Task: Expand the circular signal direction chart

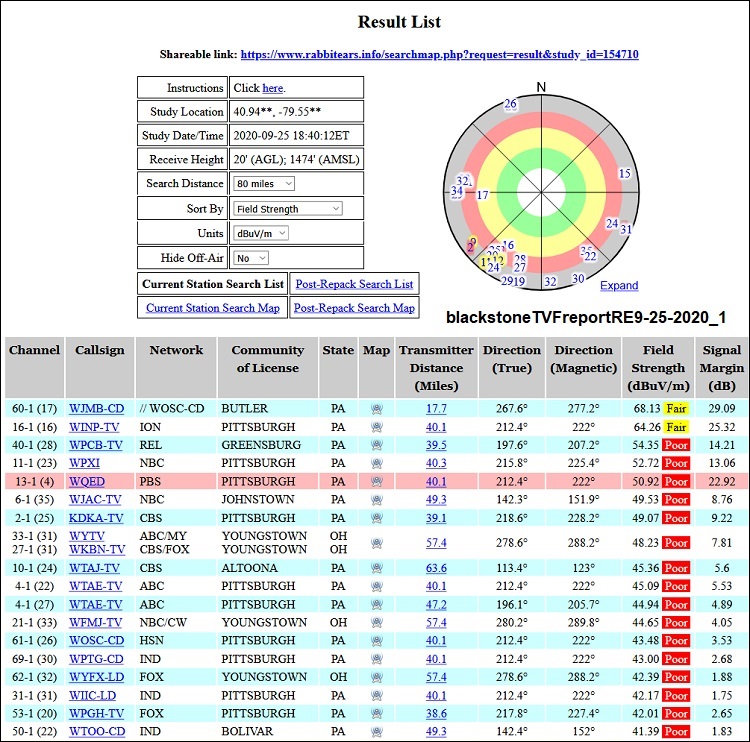Action: [x=618, y=285]
